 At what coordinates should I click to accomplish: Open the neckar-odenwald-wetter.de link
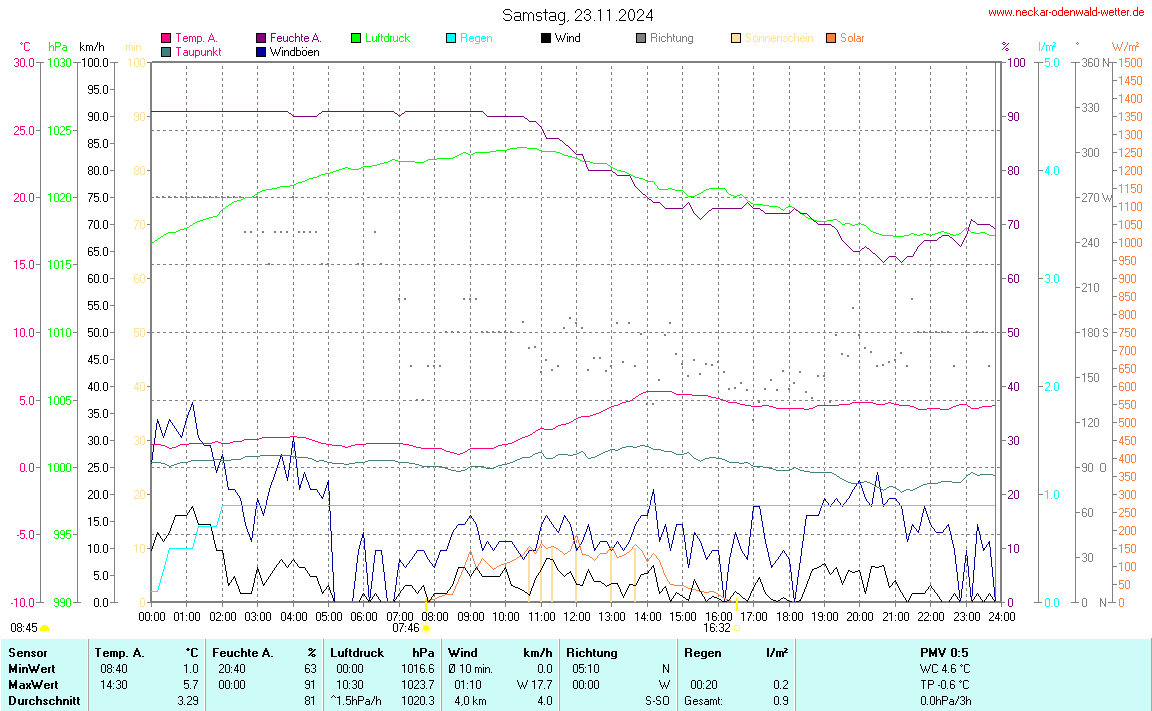(x=1065, y=13)
